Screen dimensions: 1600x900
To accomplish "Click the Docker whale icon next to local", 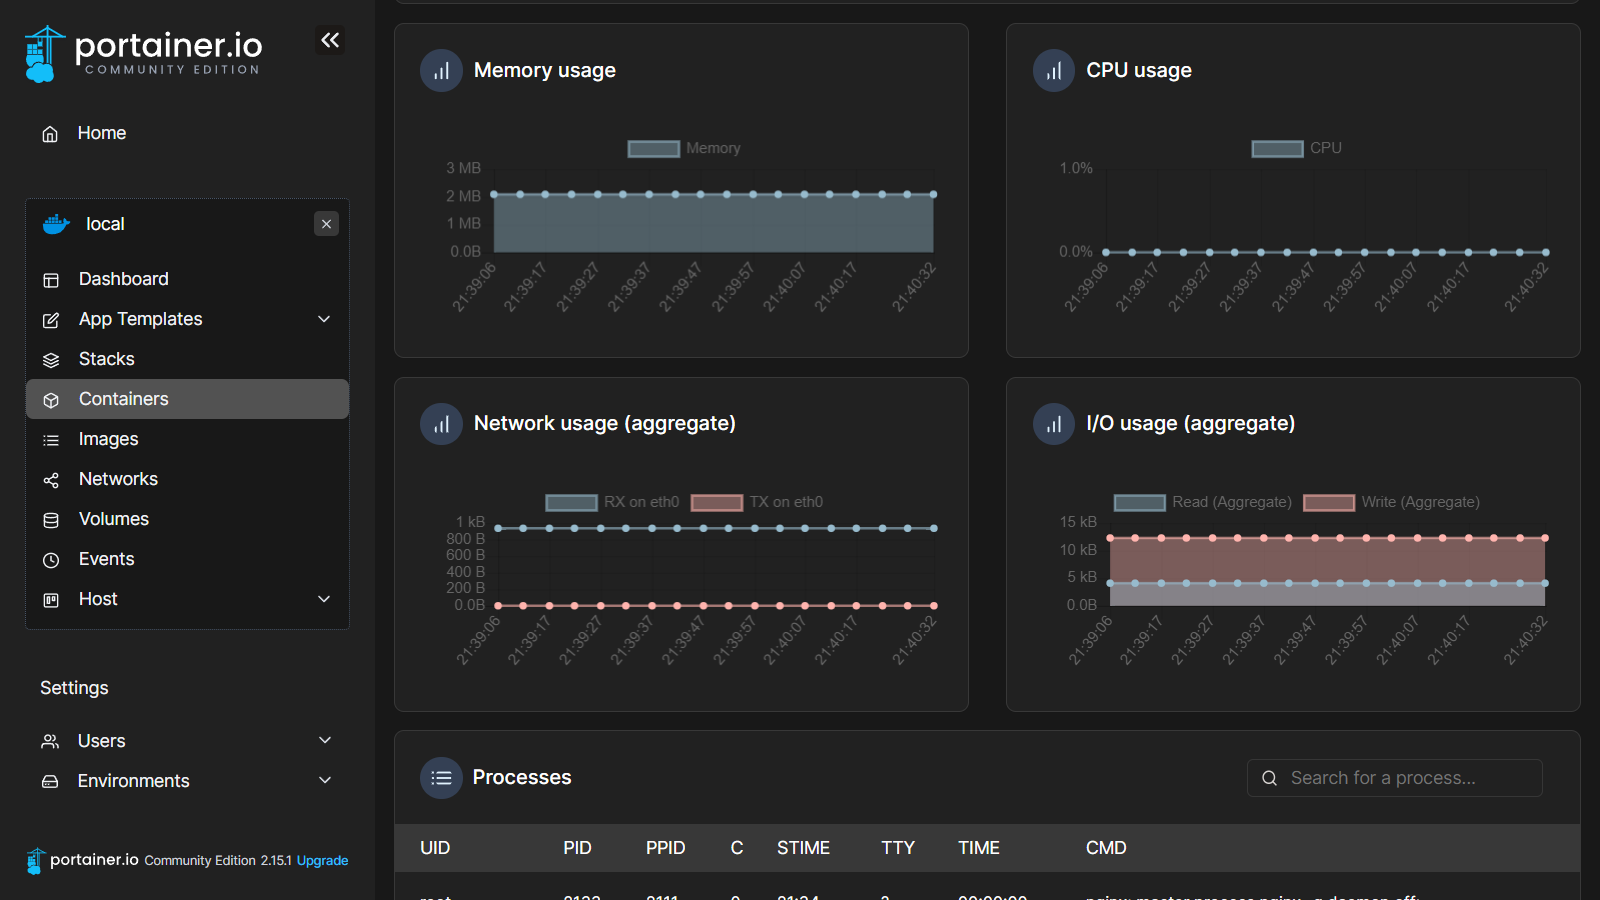I will [56, 224].
